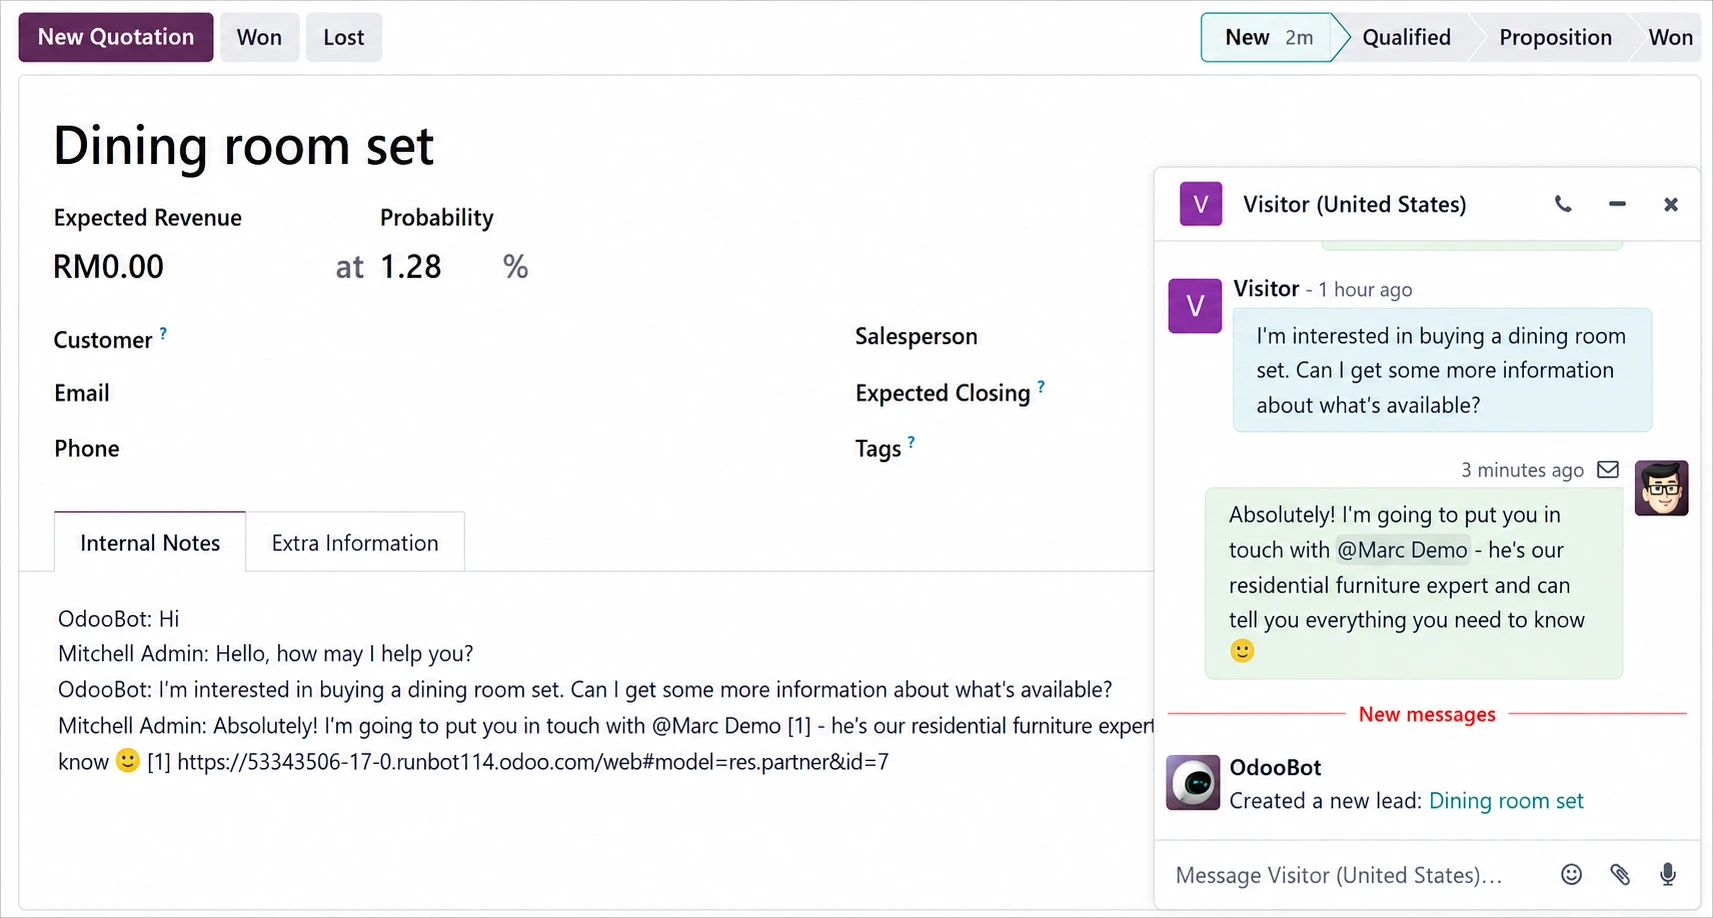
Task: Click Mitchell Admin's 'Absolutely!' reply bubble
Action: [x=1414, y=583]
